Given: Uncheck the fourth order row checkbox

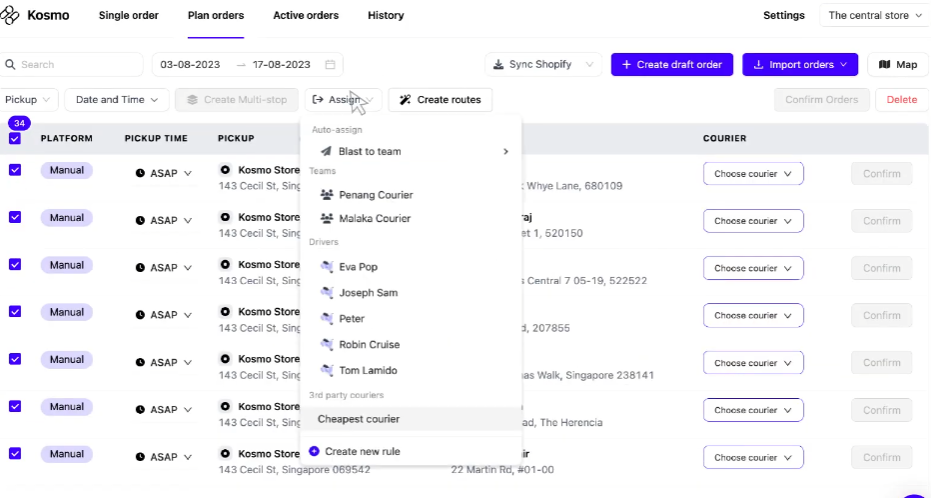Looking at the screenshot, I should [x=15, y=312].
